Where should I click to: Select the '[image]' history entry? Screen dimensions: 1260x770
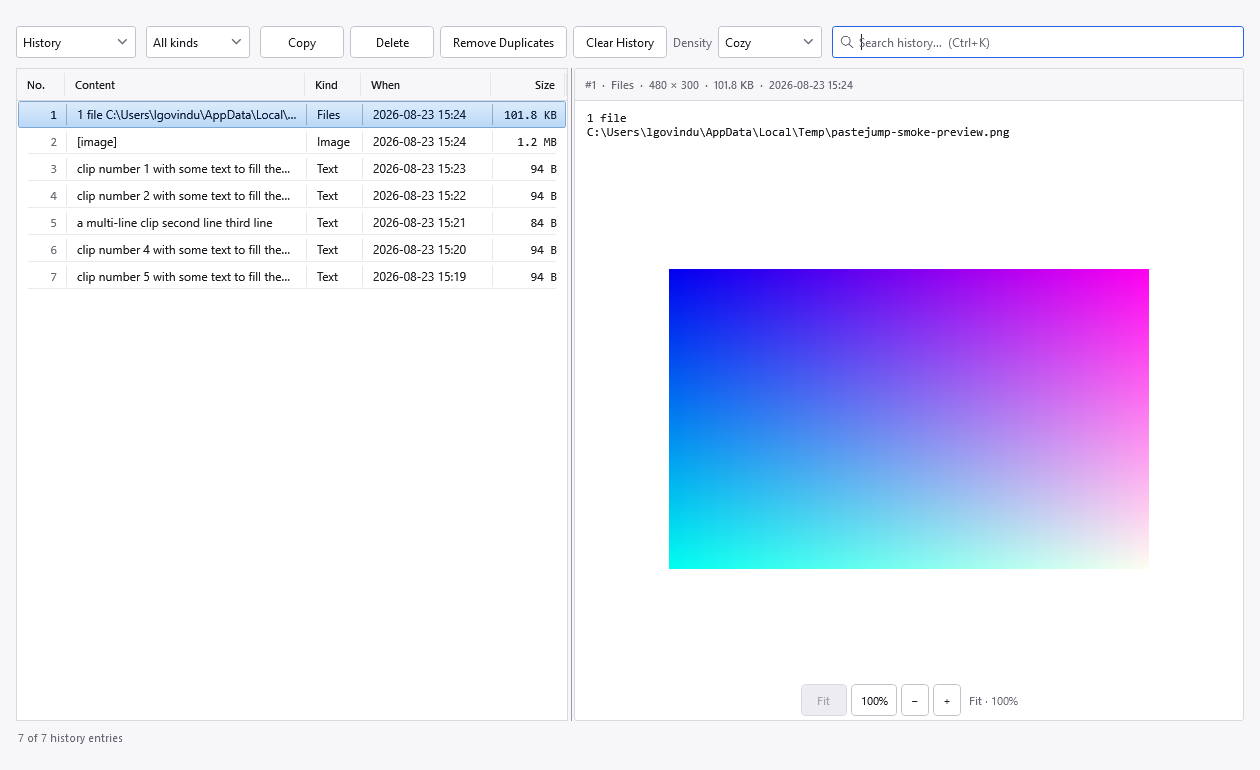(x=292, y=142)
